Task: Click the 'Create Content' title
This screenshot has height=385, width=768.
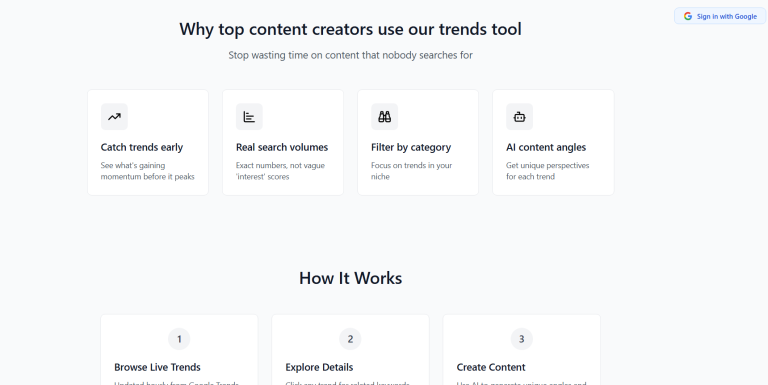Action: 491,367
